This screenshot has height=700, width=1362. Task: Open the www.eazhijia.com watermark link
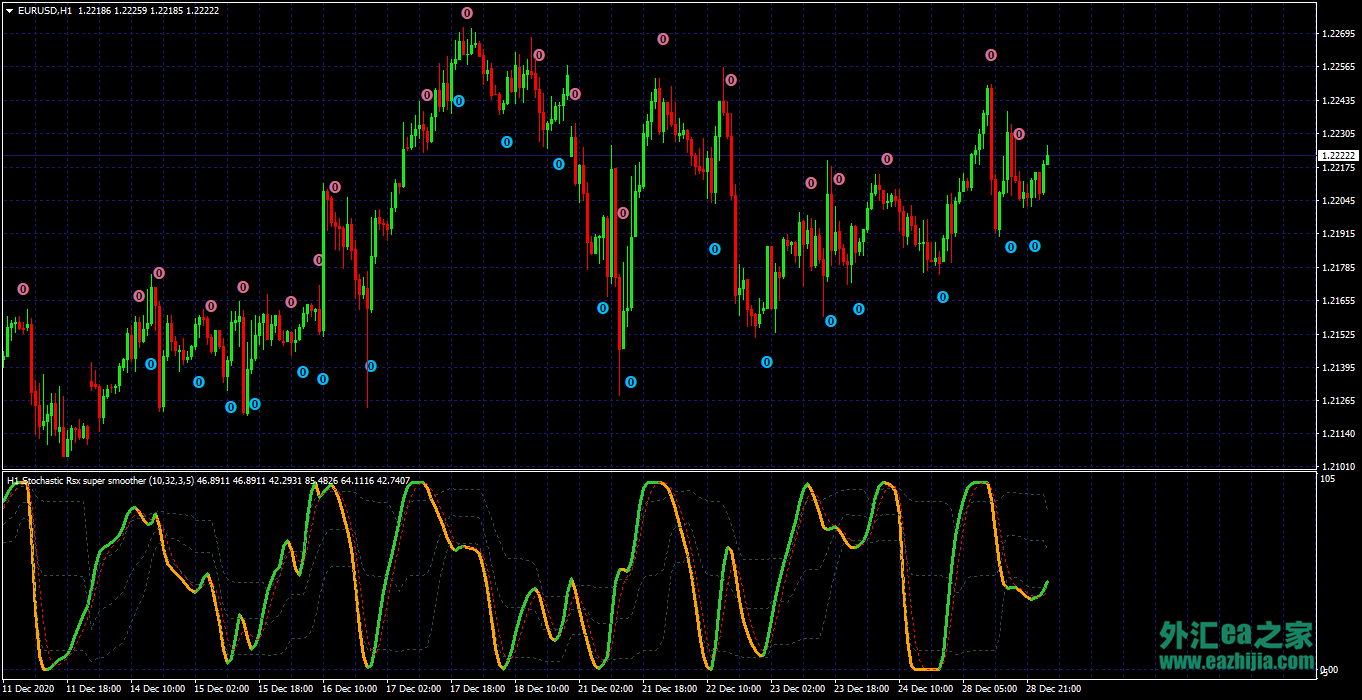pos(1236,662)
